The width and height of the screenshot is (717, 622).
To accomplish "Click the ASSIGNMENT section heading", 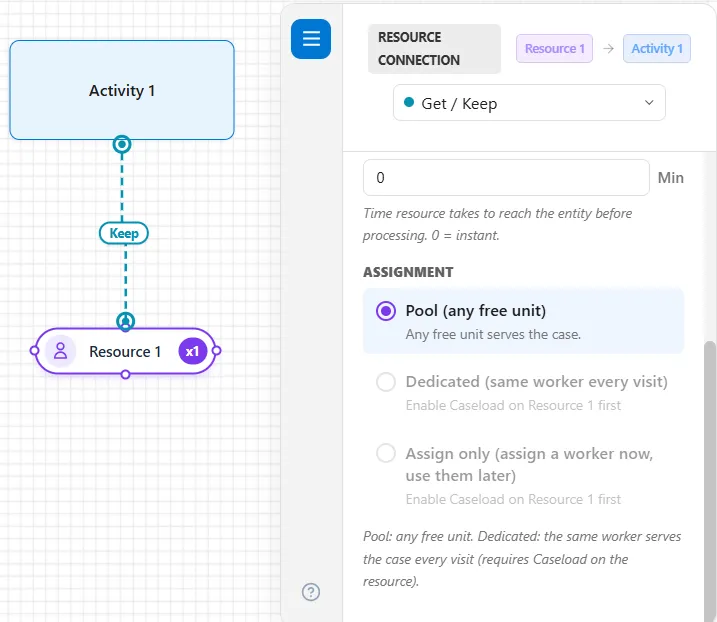I will click(x=408, y=272).
